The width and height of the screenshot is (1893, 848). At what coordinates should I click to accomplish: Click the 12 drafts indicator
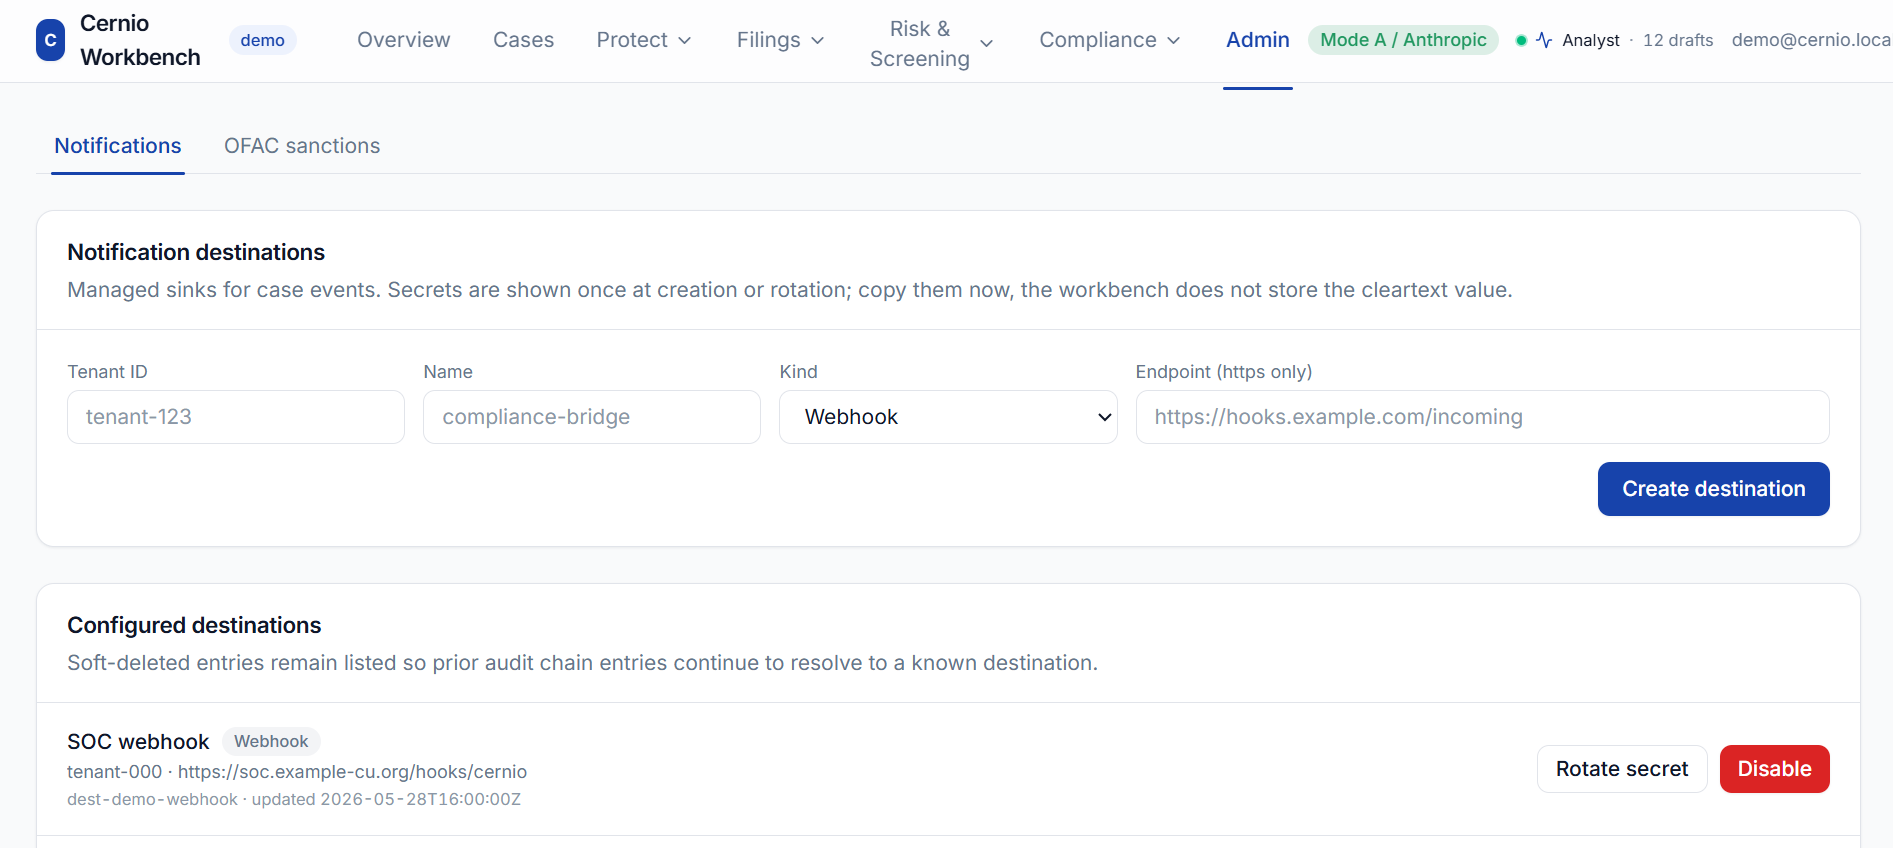pos(1678,40)
